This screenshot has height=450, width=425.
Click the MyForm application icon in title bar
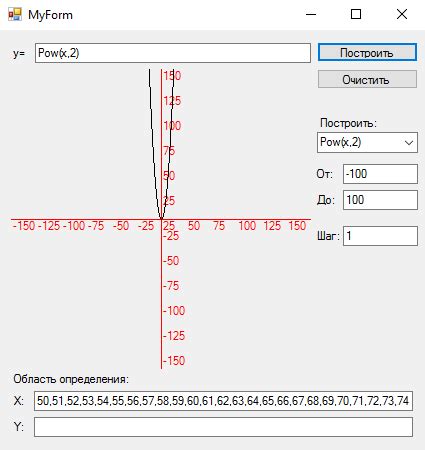click(15, 15)
